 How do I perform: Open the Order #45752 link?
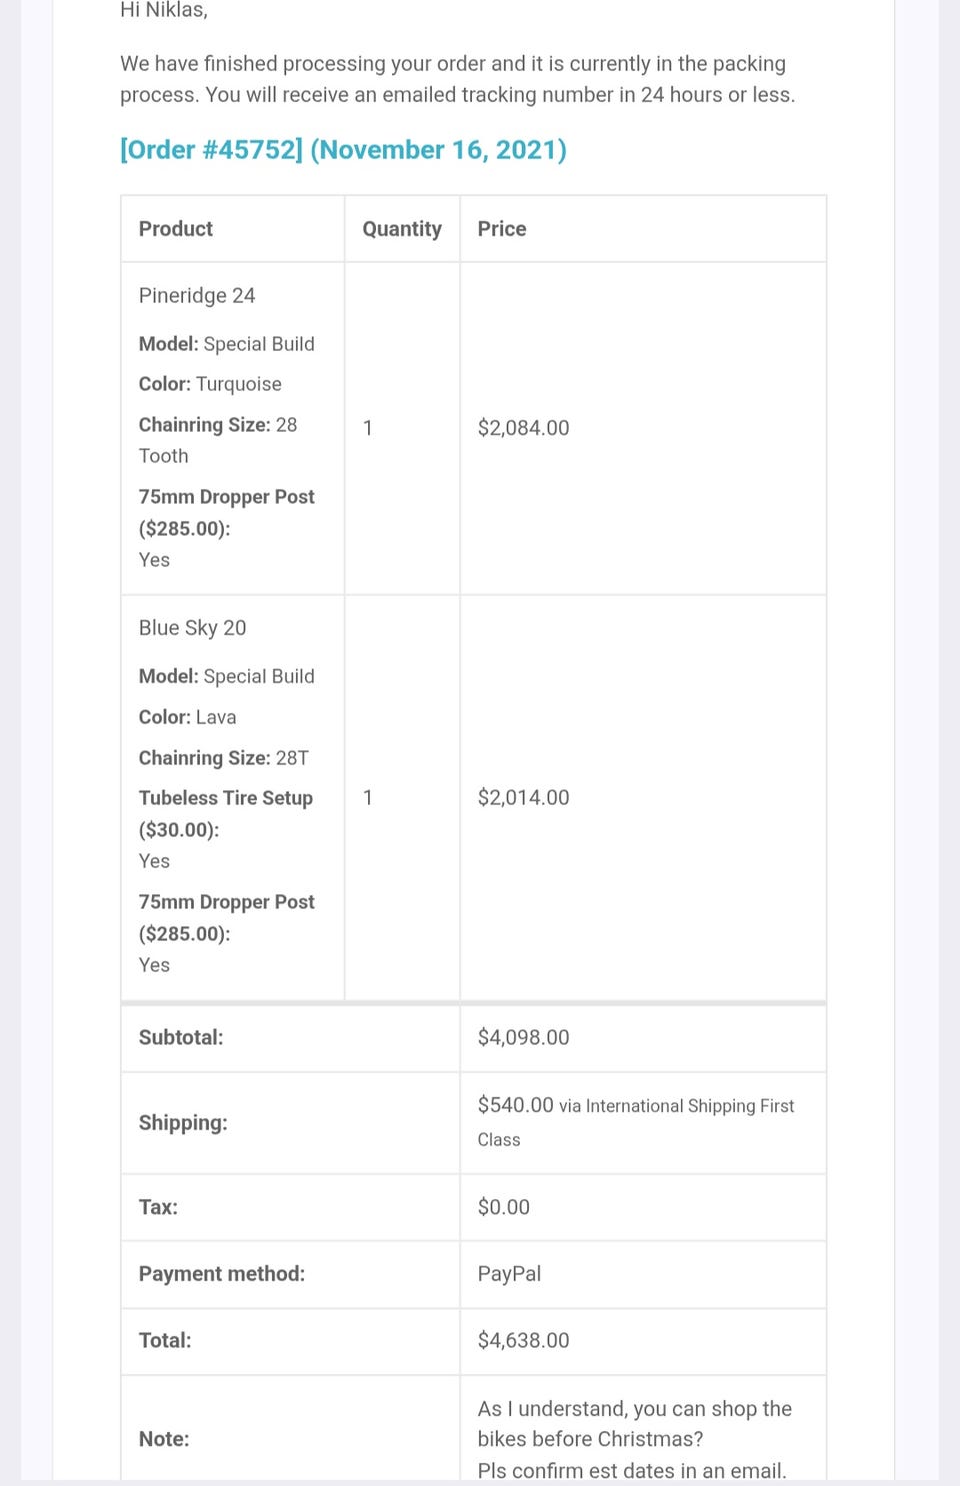[x=343, y=150]
